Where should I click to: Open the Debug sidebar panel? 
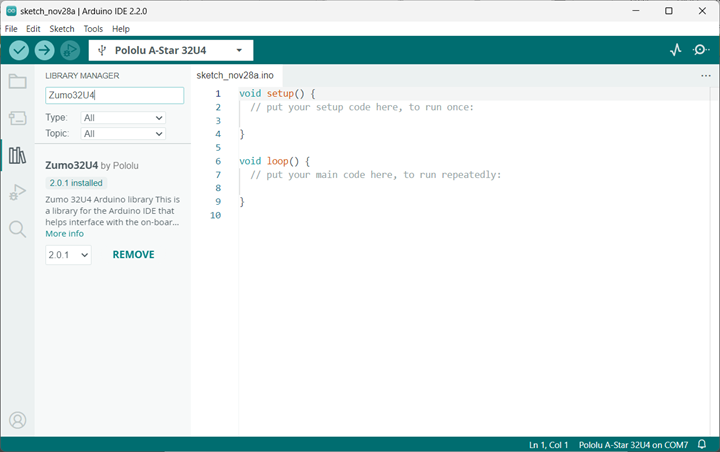[x=17, y=192]
